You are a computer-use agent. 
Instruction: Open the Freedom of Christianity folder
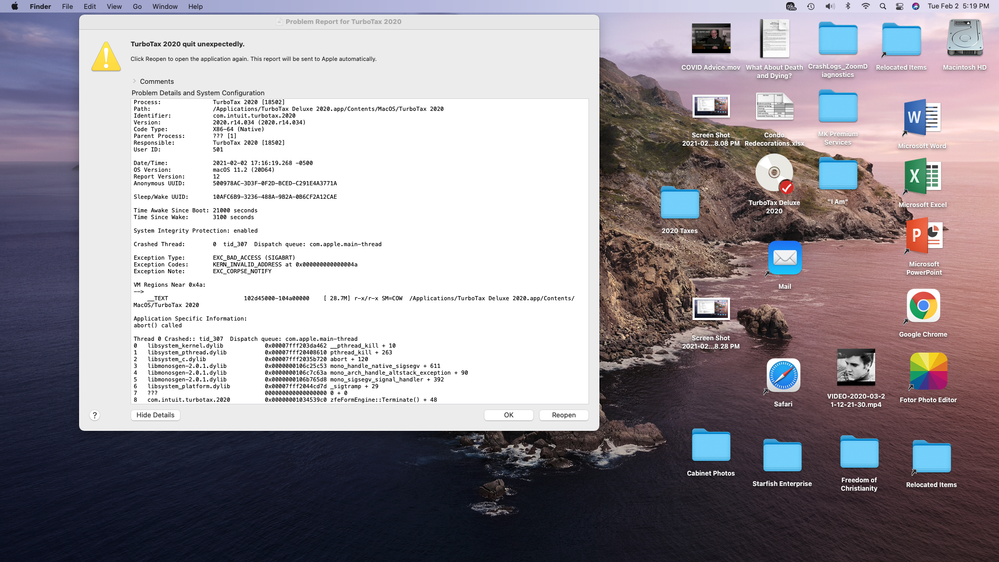click(x=859, y=452)
